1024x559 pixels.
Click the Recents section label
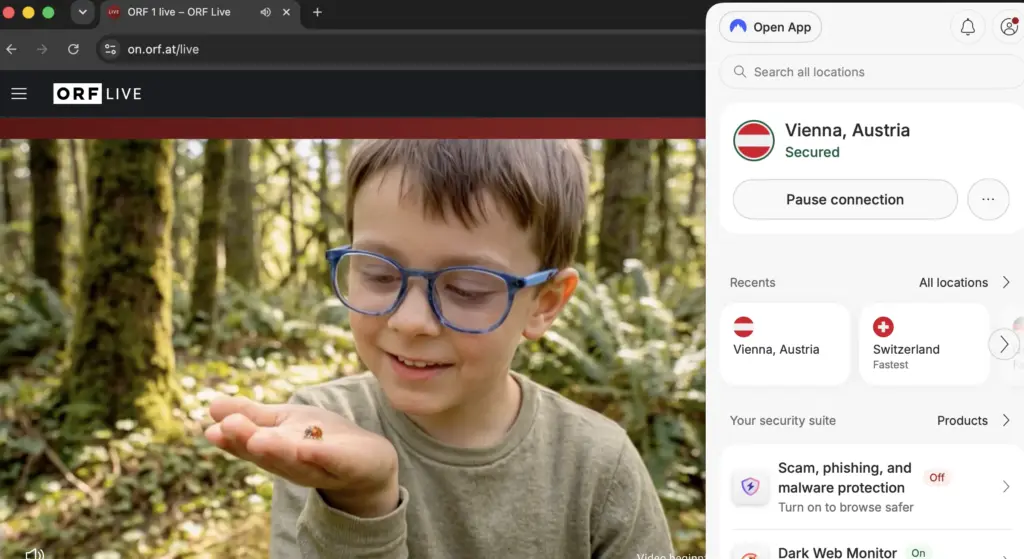[752, 282]
